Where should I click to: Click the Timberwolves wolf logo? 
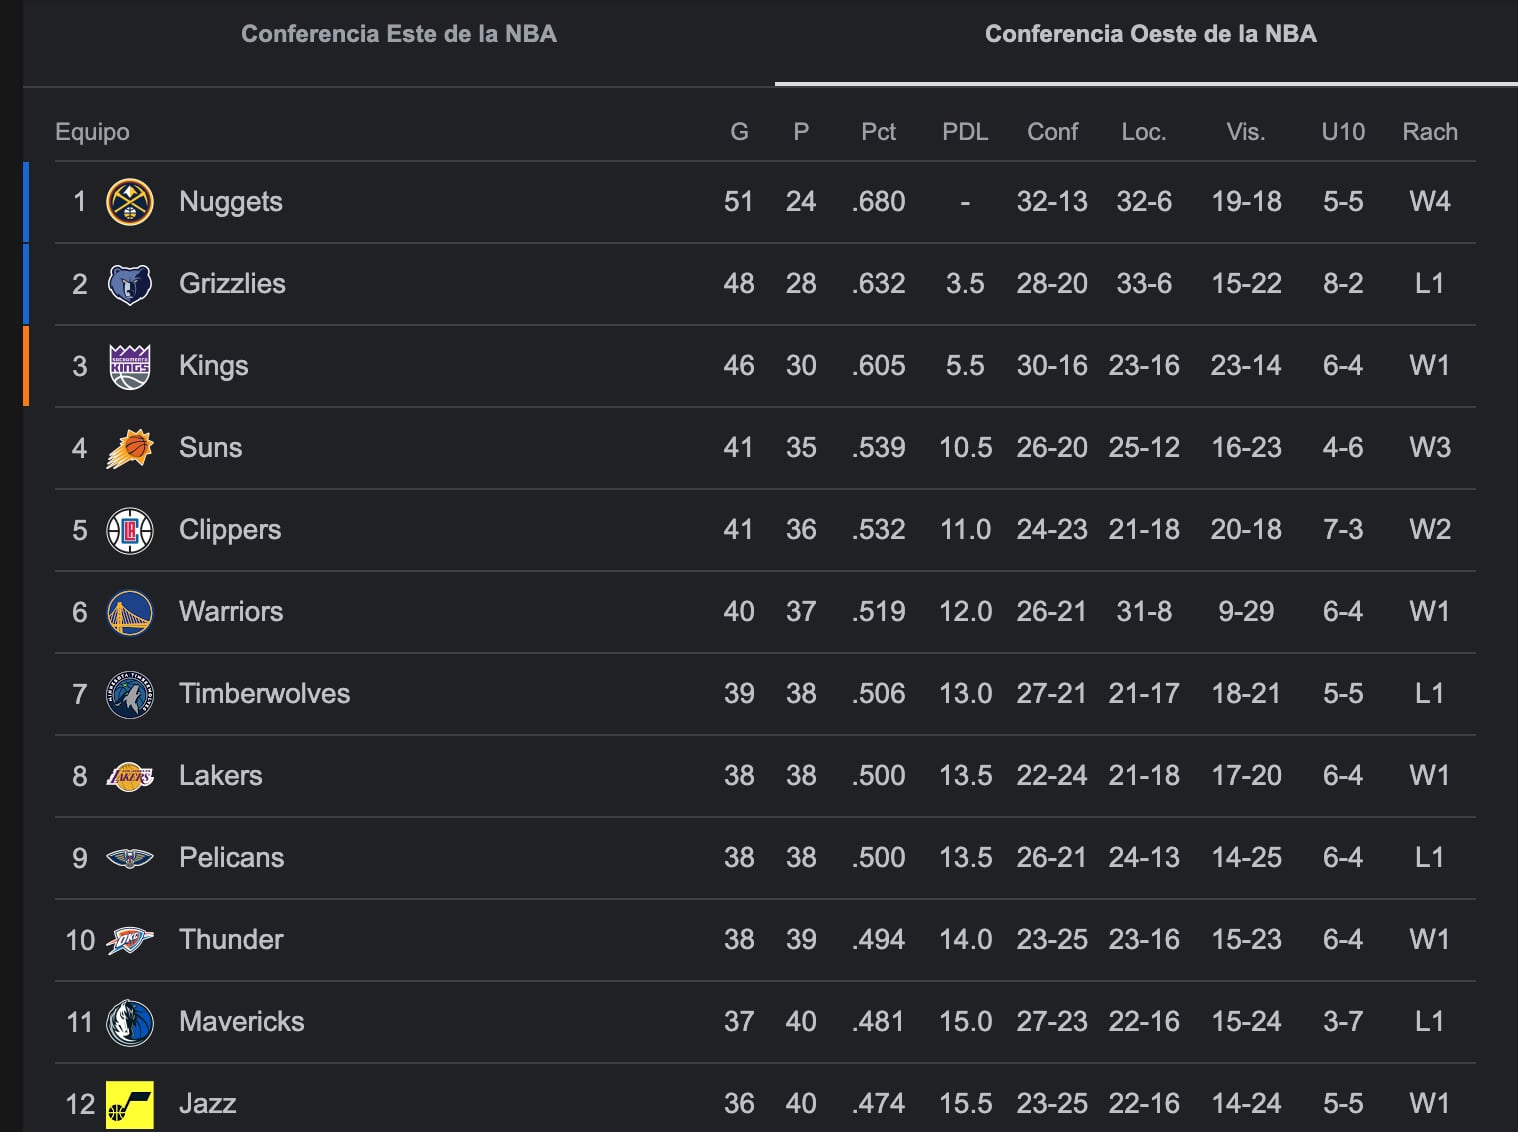coord(130,694)
